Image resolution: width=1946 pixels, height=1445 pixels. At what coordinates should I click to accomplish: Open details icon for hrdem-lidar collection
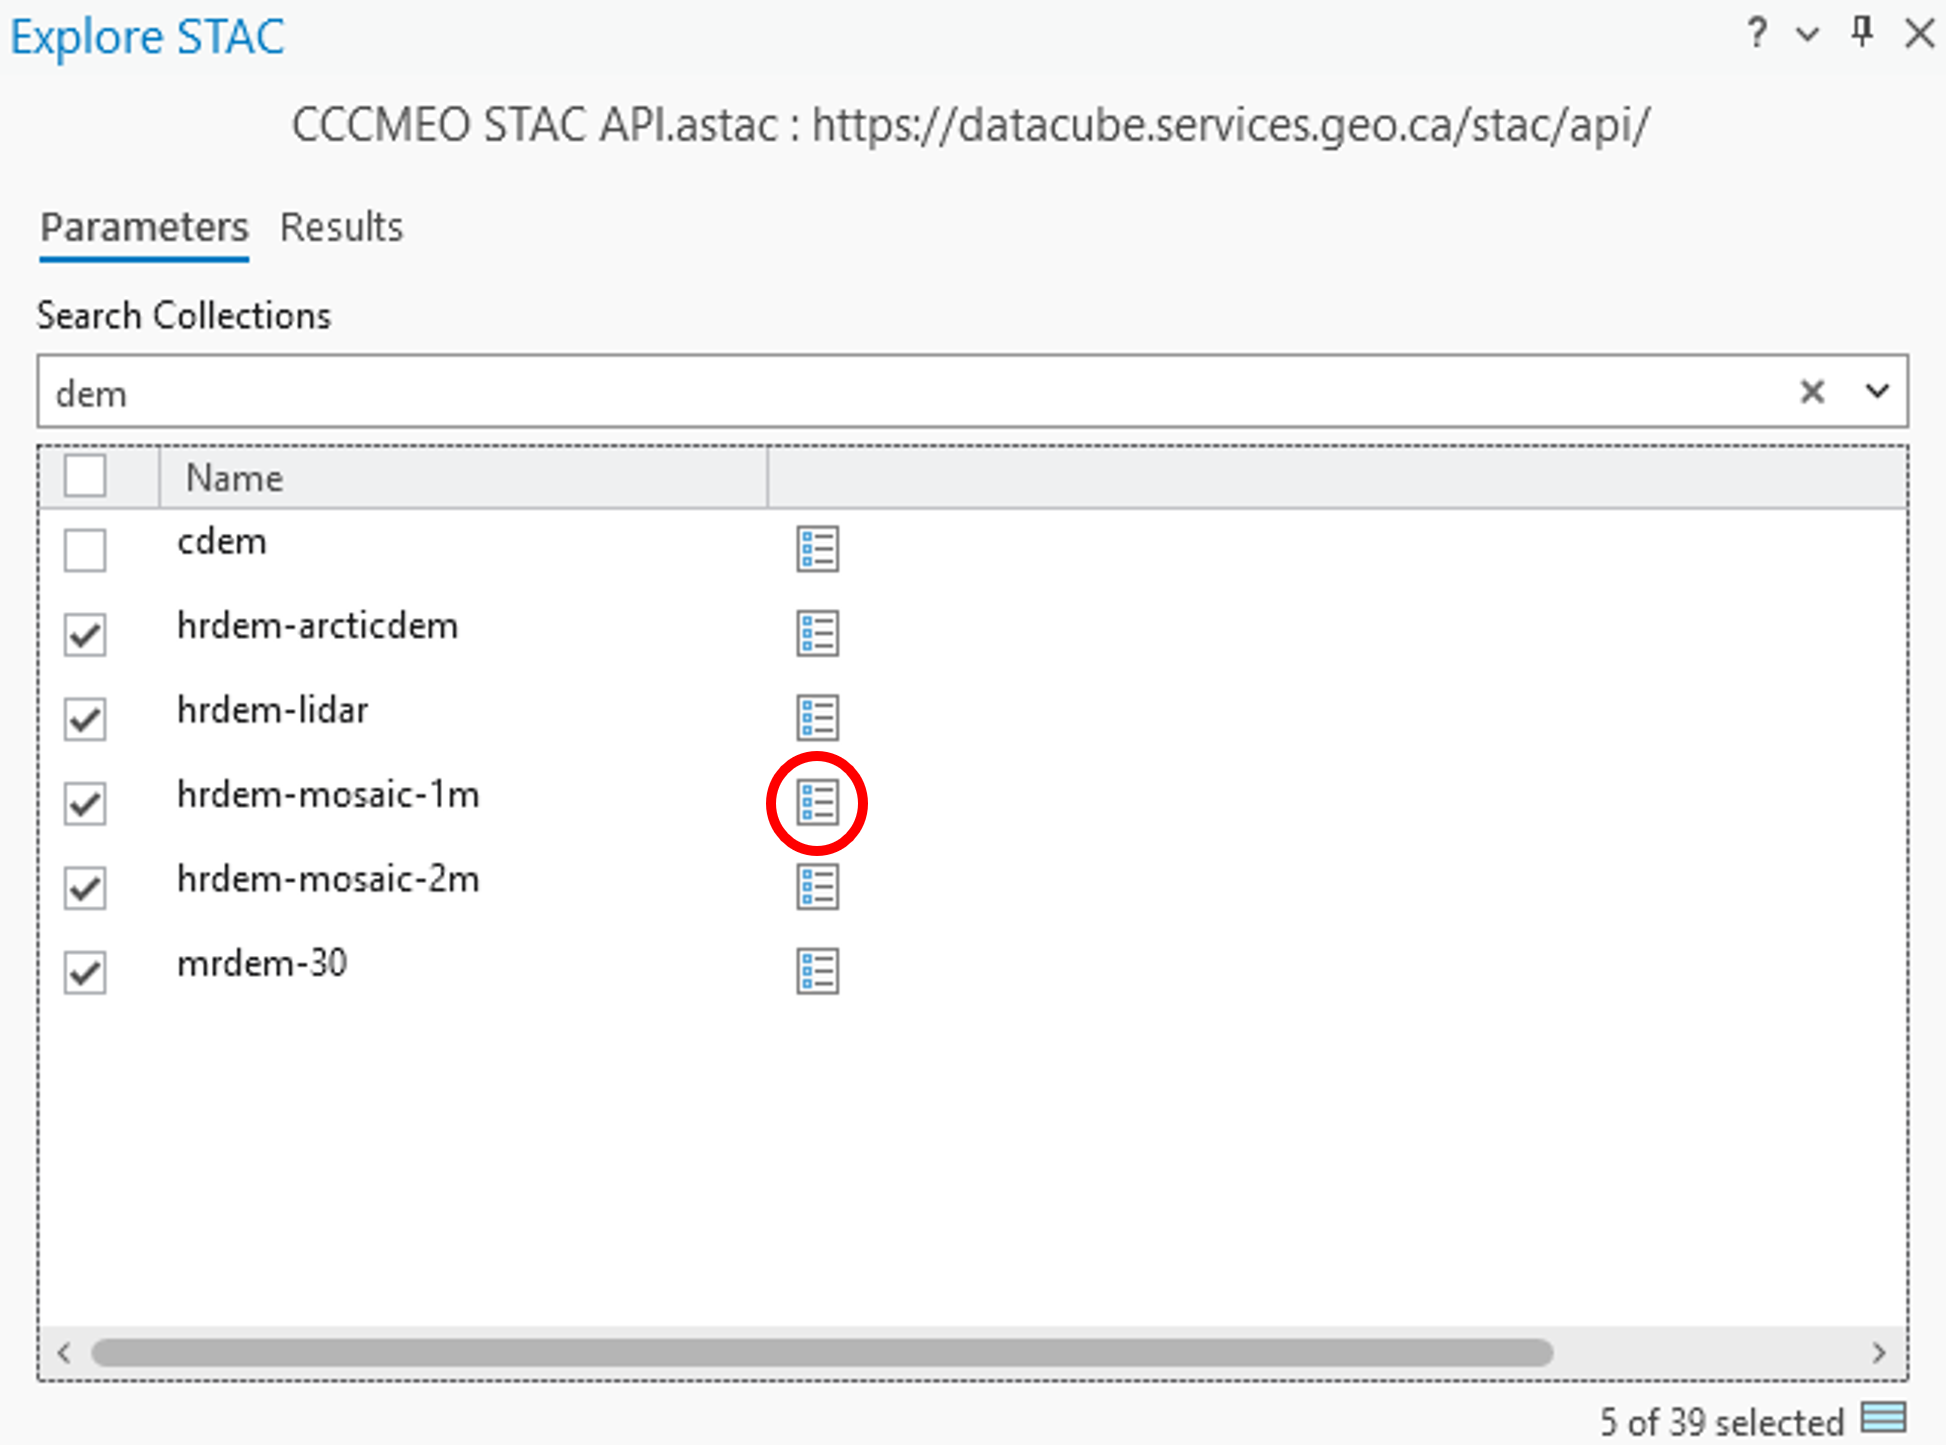(817, 718)
